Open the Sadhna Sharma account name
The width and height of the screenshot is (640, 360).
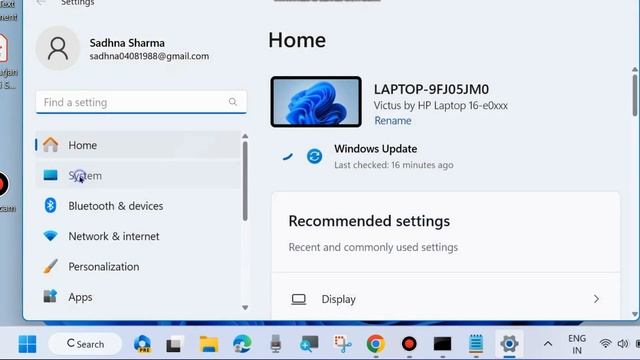coord(127,43)
